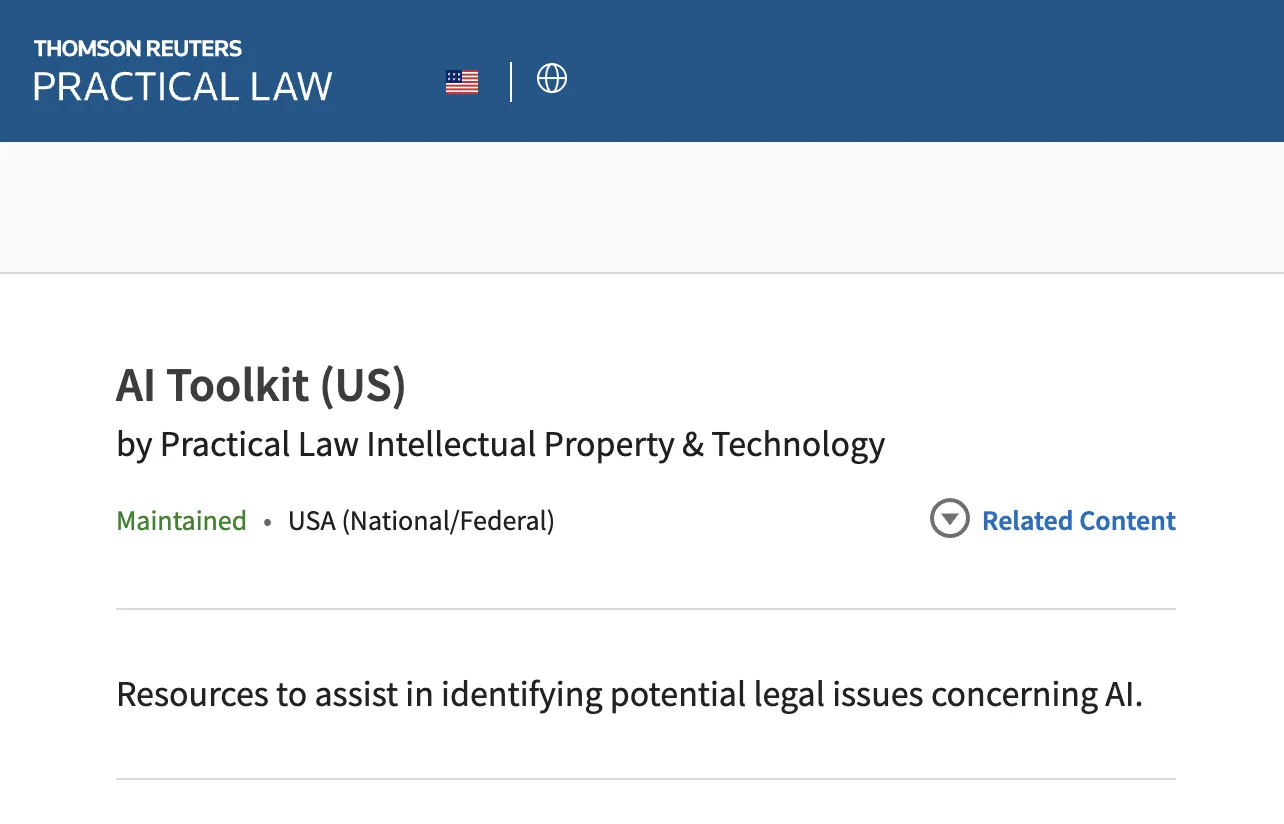Click the horizontal rule under Maintained row
The height and width of the screenshot is (824, 1284).
click(645, 608)
